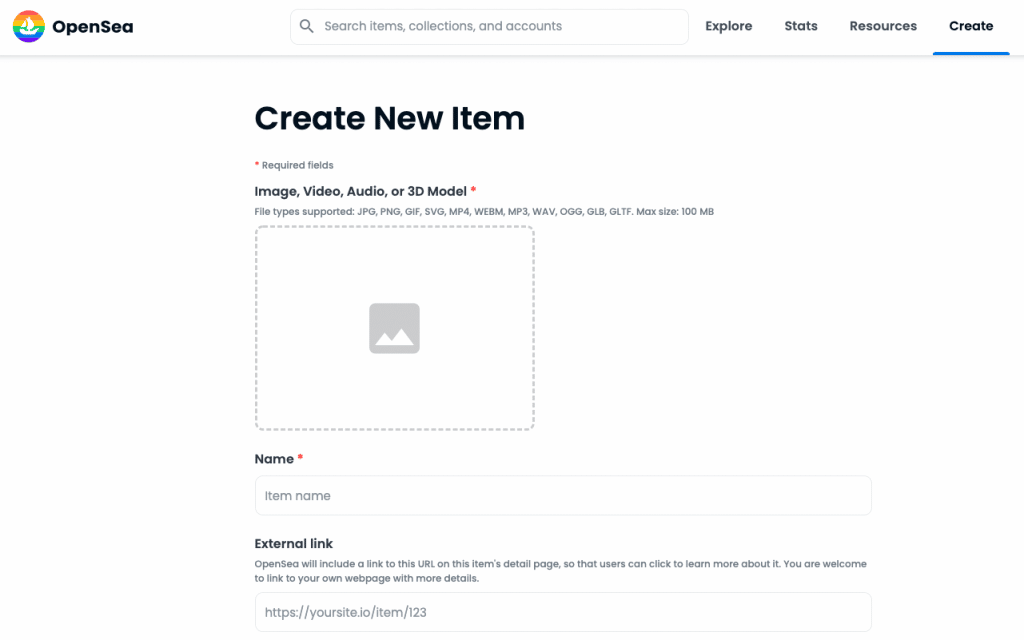Viewport: 1024px width, 640px height.
Task: Click the Image, Video, Audio, or 3D Model label
Action: point(365,191)
